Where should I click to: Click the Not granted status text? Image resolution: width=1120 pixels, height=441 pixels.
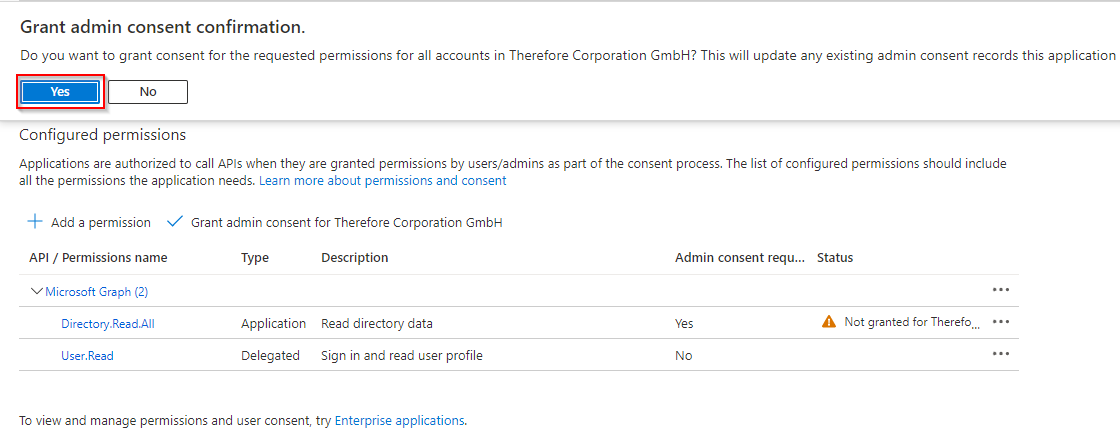[912, 322]
